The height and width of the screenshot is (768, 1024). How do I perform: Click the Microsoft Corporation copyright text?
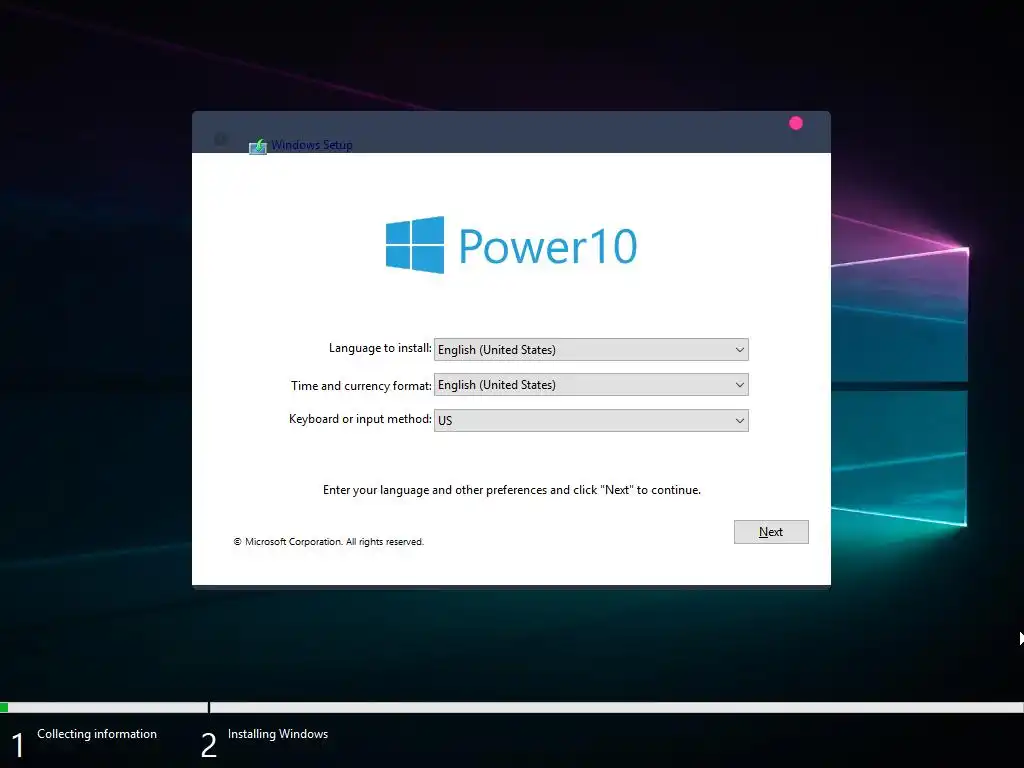point(328,541)
